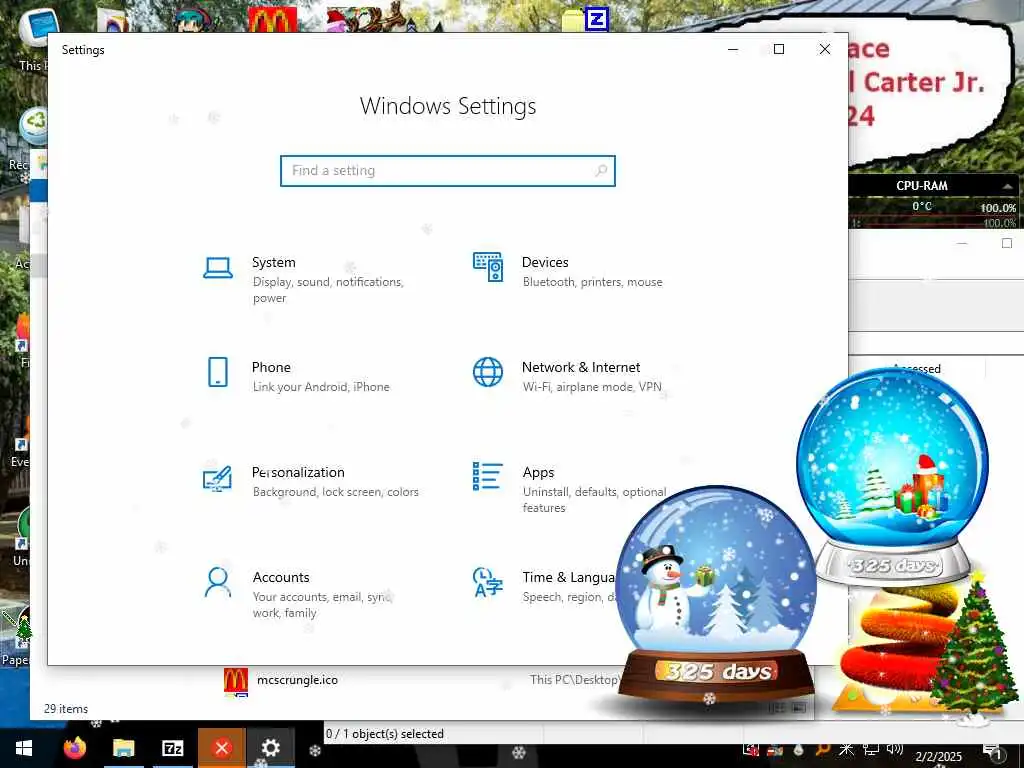Open the Time & Language icon
Screen dimensions: 1024x768
point(488,583)
